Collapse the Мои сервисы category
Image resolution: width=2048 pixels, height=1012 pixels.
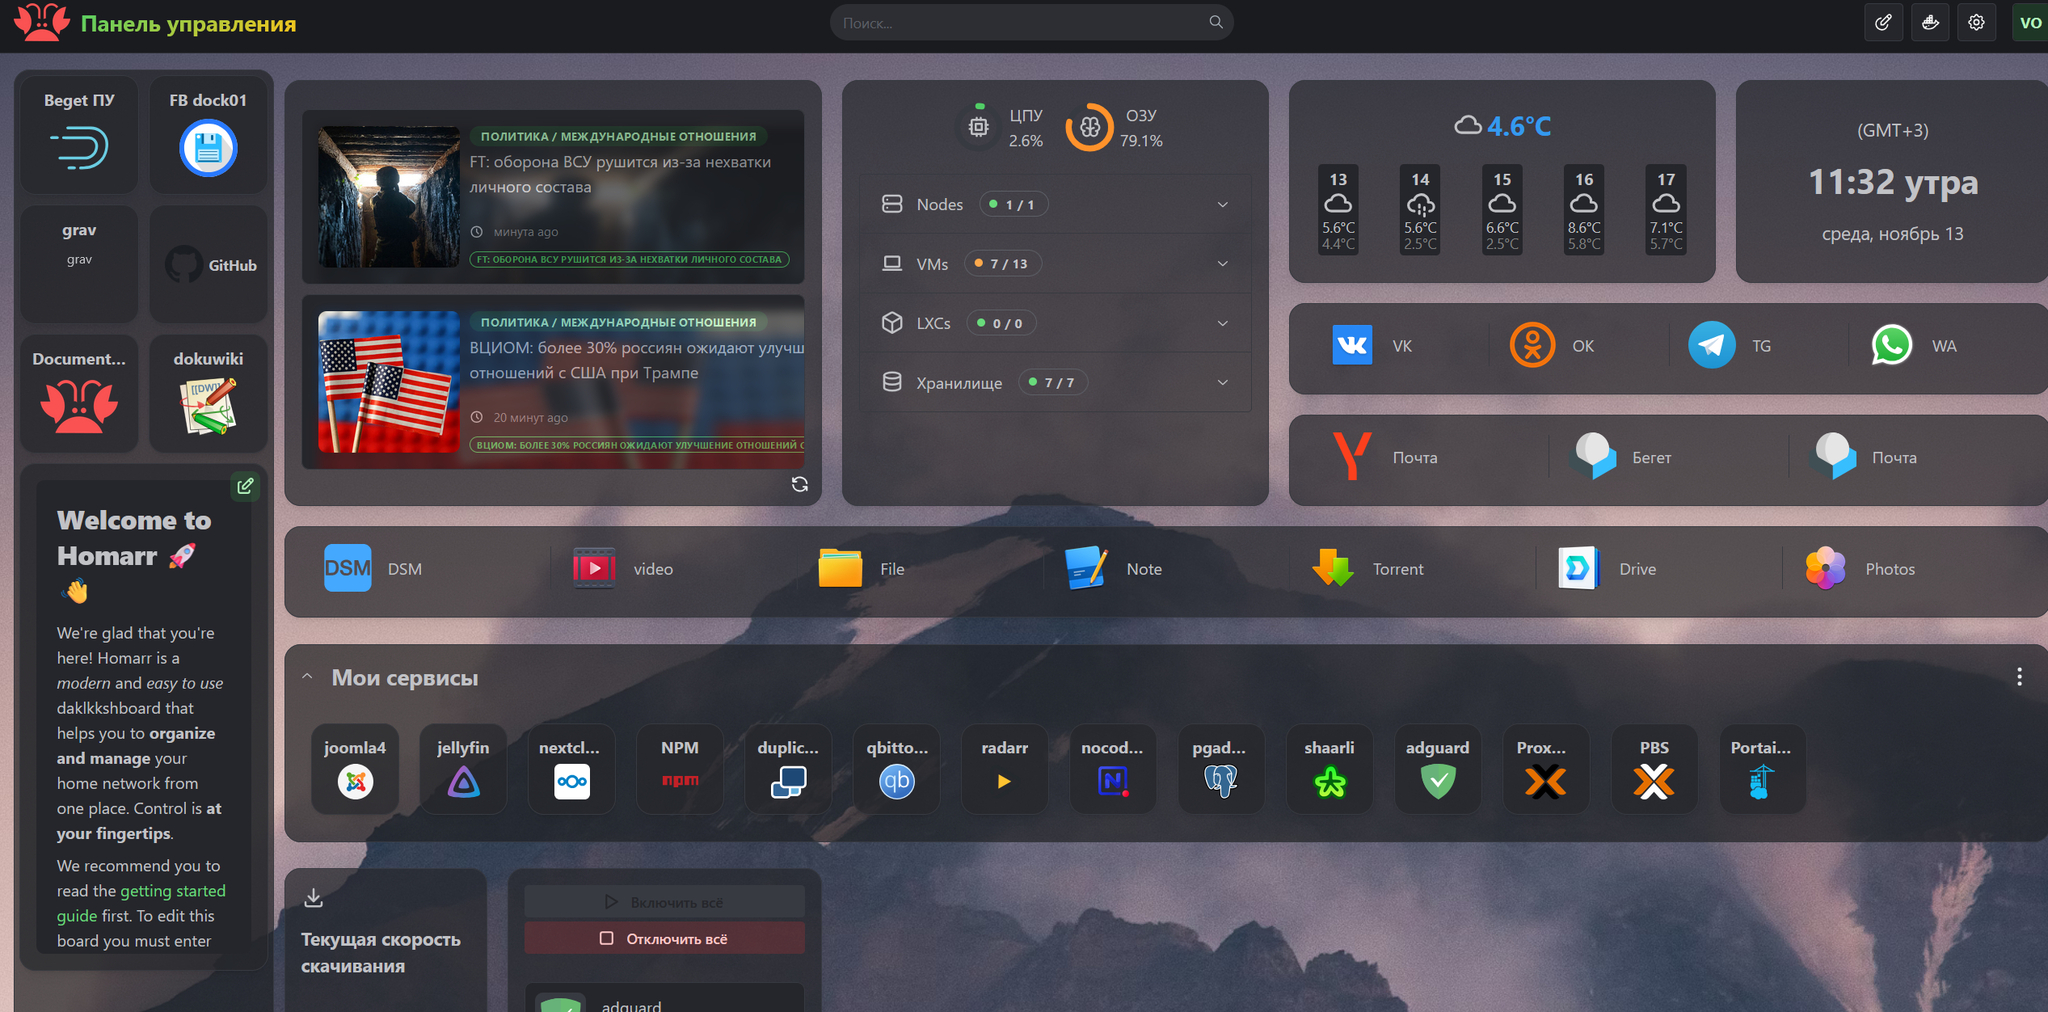(308, 677)
